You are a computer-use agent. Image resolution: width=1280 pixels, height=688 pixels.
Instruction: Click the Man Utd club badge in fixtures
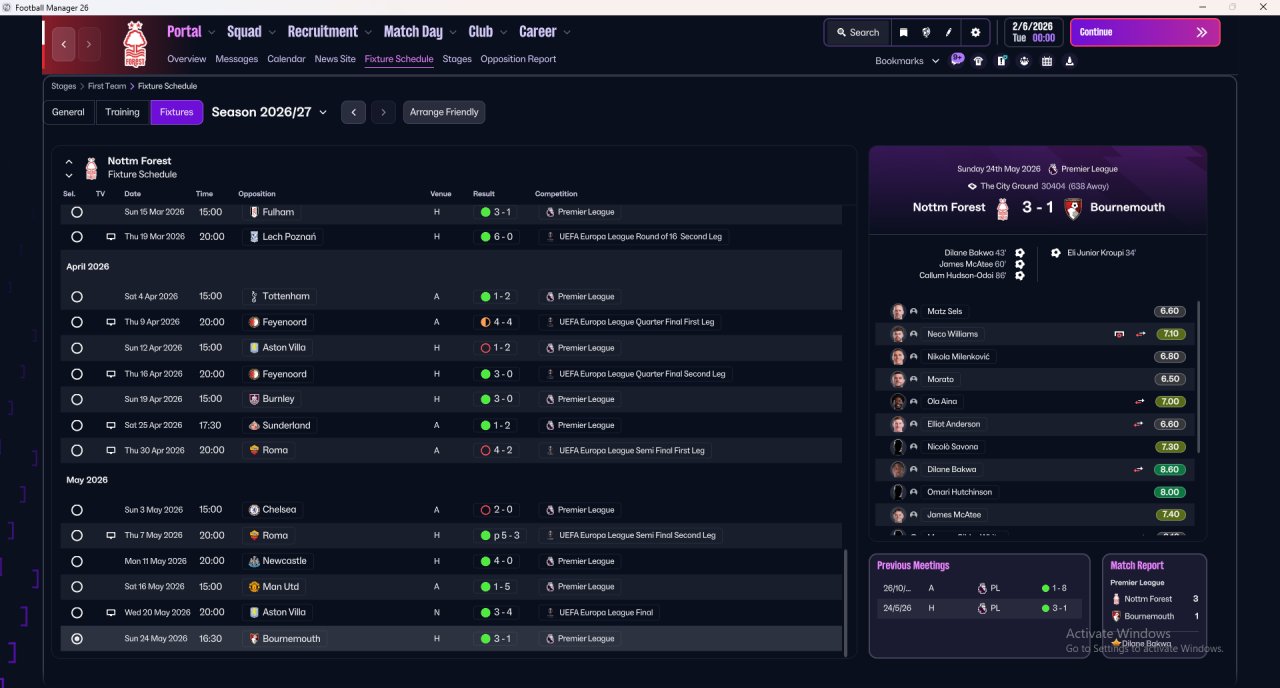tap(253, 587)
